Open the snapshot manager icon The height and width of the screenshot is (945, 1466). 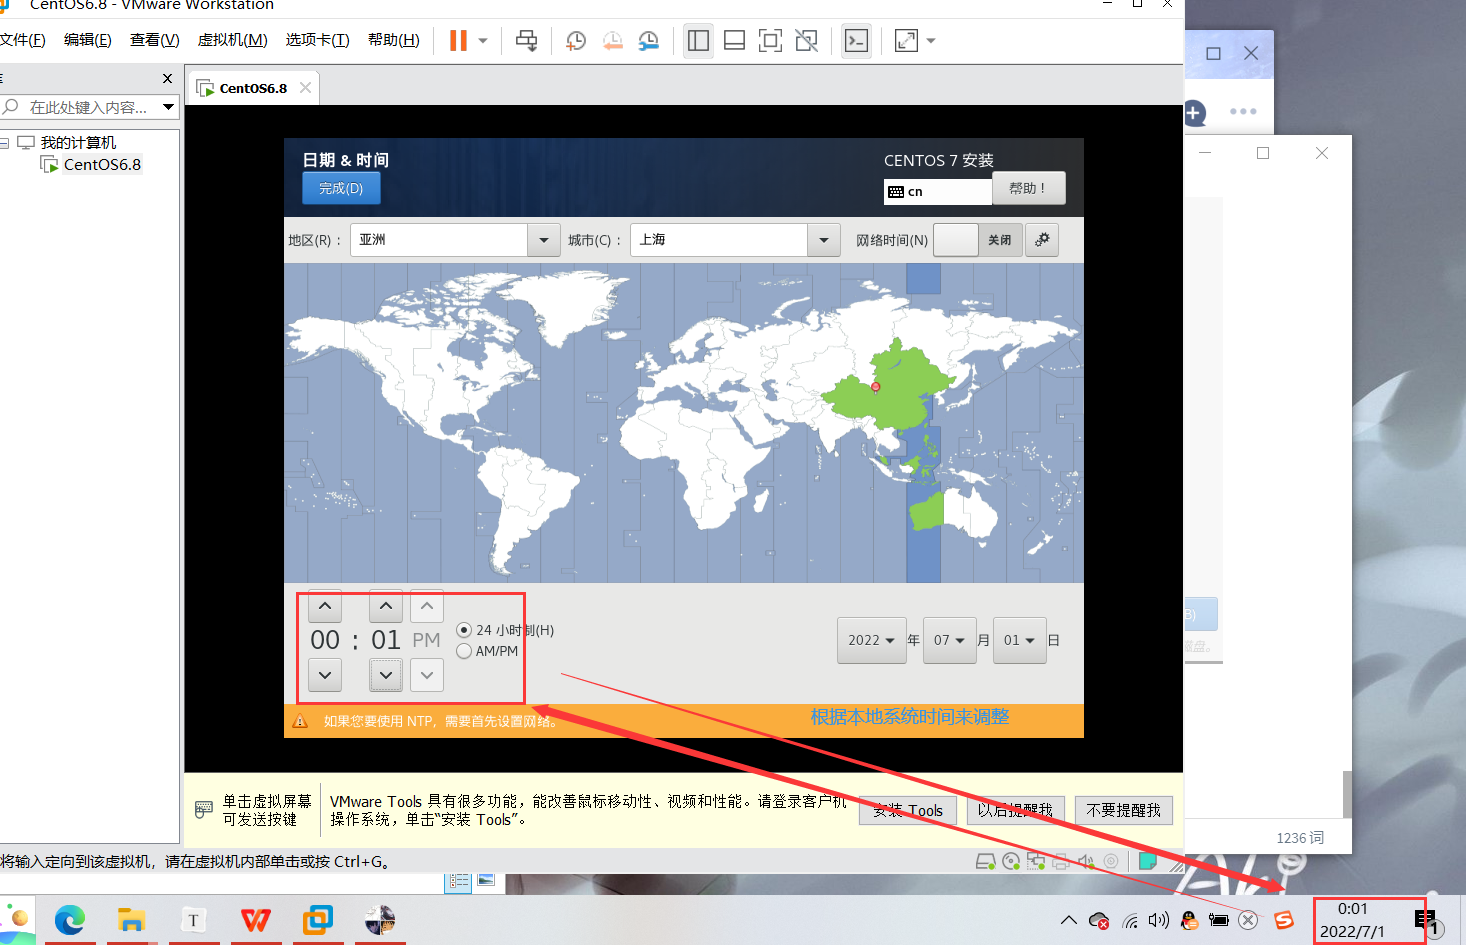click(649, 41)
